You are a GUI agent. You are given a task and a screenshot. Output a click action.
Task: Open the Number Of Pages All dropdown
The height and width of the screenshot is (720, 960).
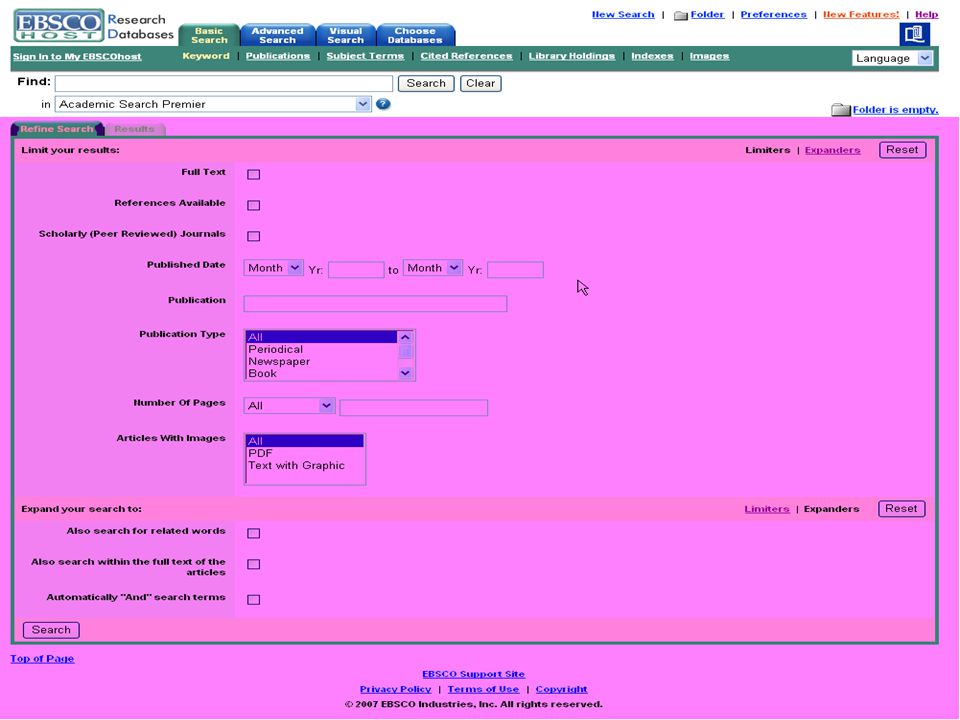289,406
